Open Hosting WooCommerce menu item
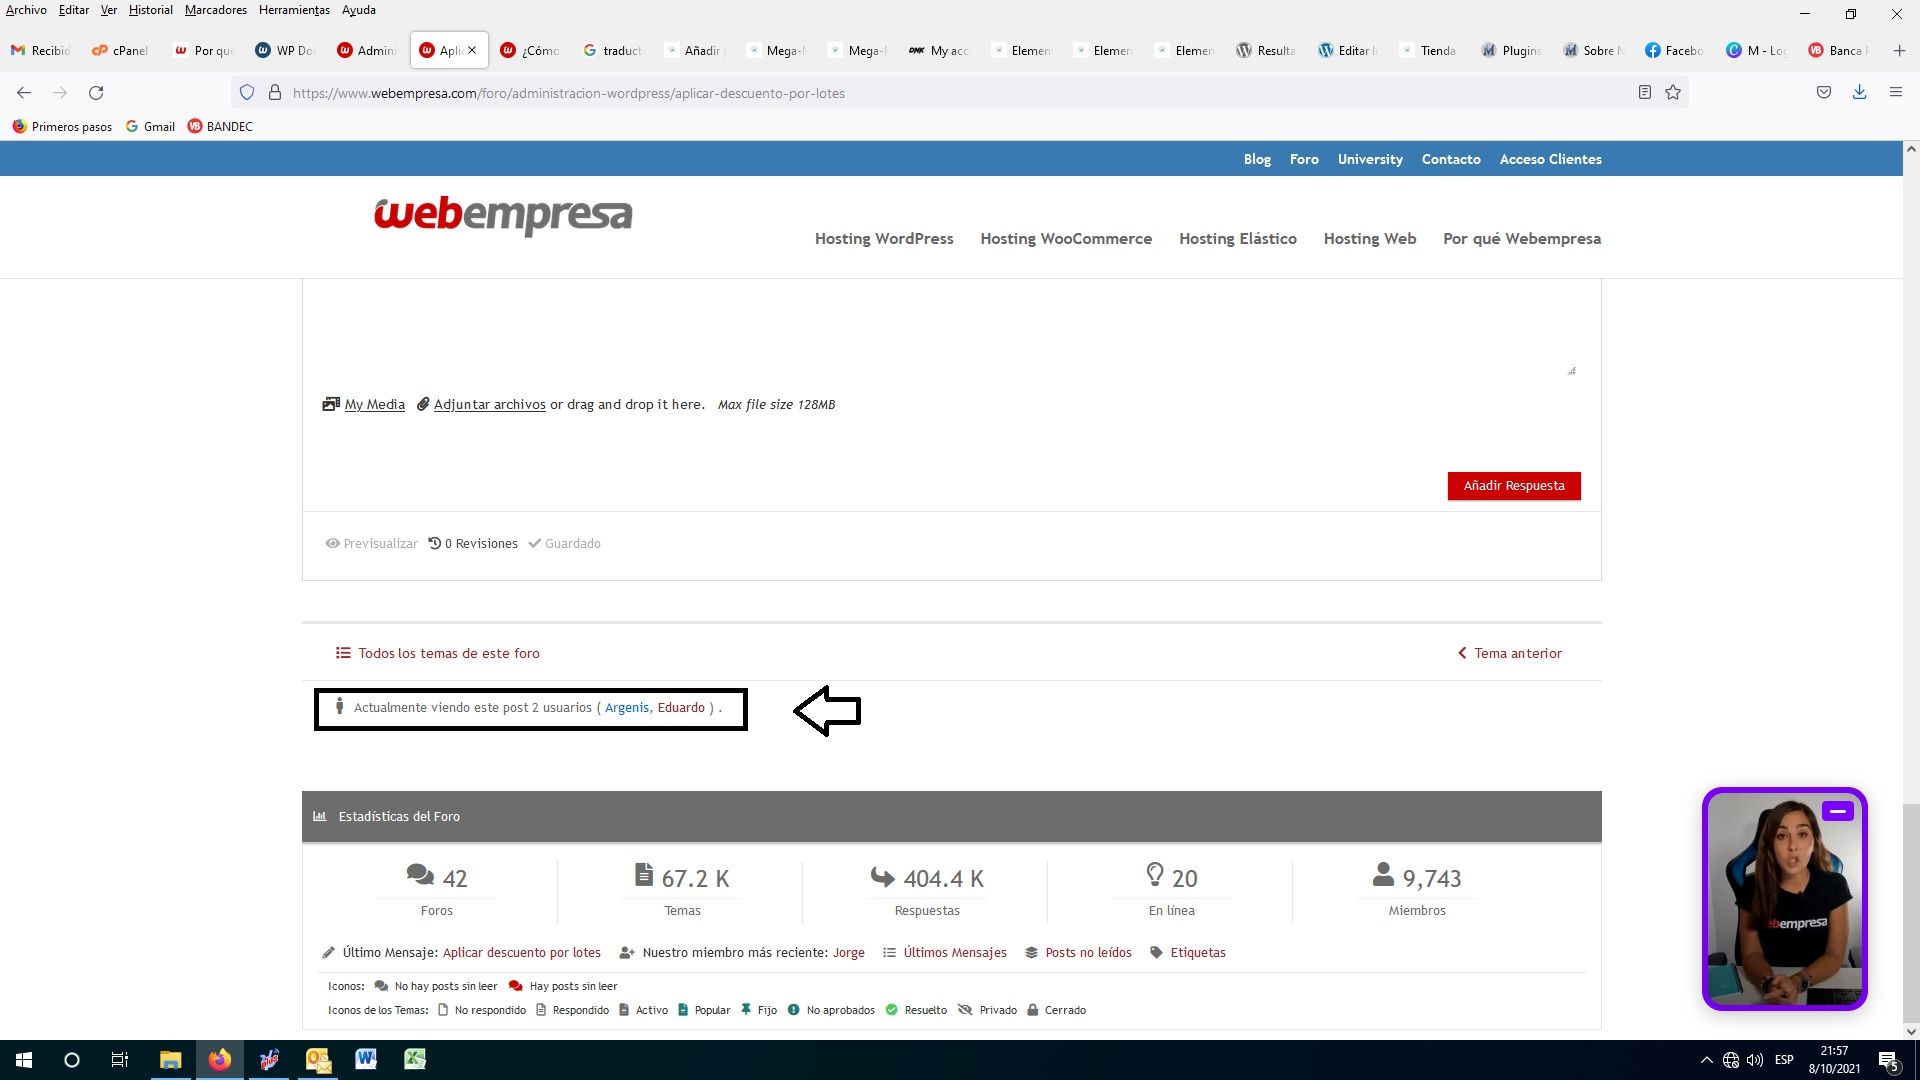Viewport: 1920px width, 1080px height. [x=1066, y=238]
